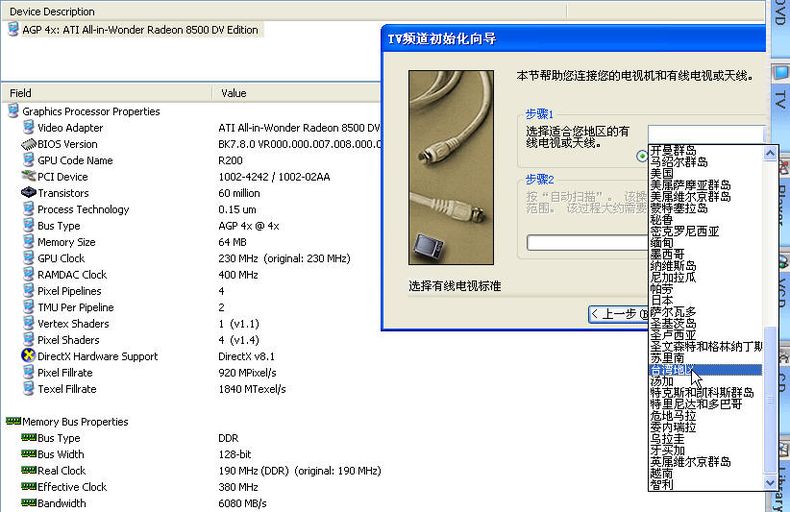The width and height of the screenshot is (790, 512).
Task: Click the R200 value
Action: [x=230, y=160]
